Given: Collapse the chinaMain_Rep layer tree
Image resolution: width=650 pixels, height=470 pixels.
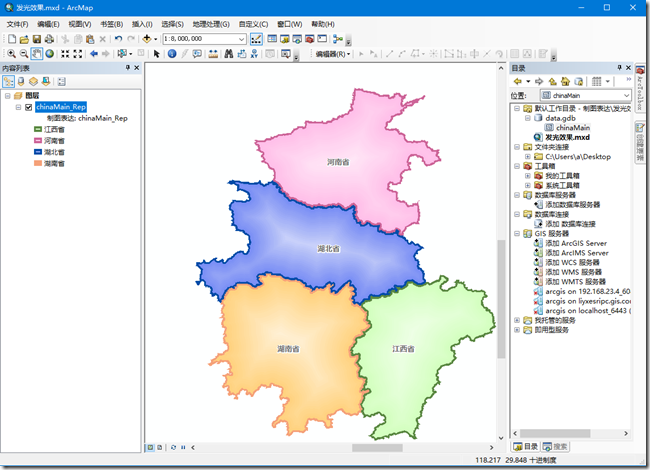Looking at the screenshot, I should 18,107.
